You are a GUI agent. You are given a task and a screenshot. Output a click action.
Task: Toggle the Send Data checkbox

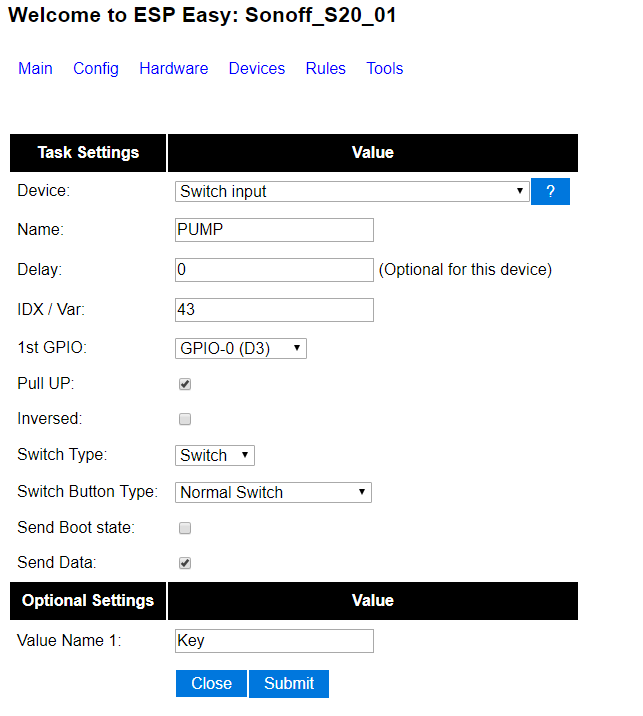pos(185,563)
